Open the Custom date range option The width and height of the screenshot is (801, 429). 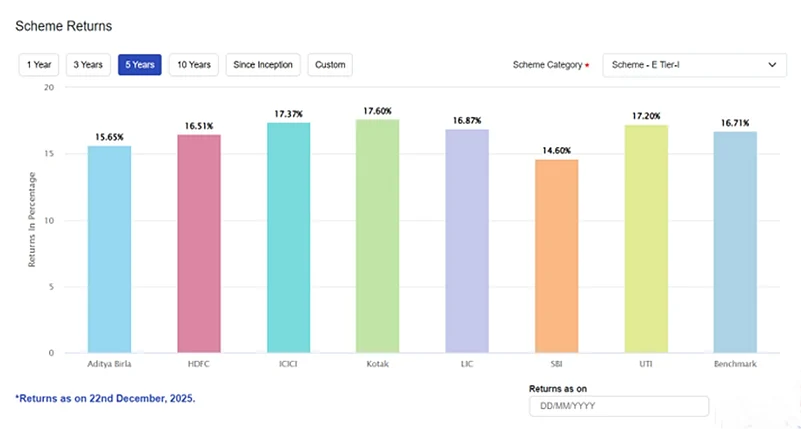click(330, 65)
